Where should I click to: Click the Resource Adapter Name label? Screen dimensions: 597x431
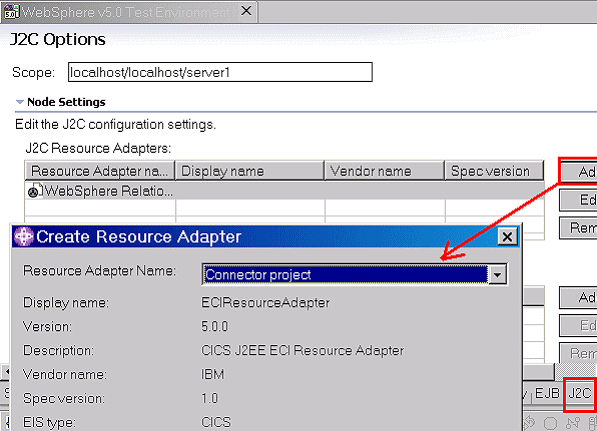[99, 271]
